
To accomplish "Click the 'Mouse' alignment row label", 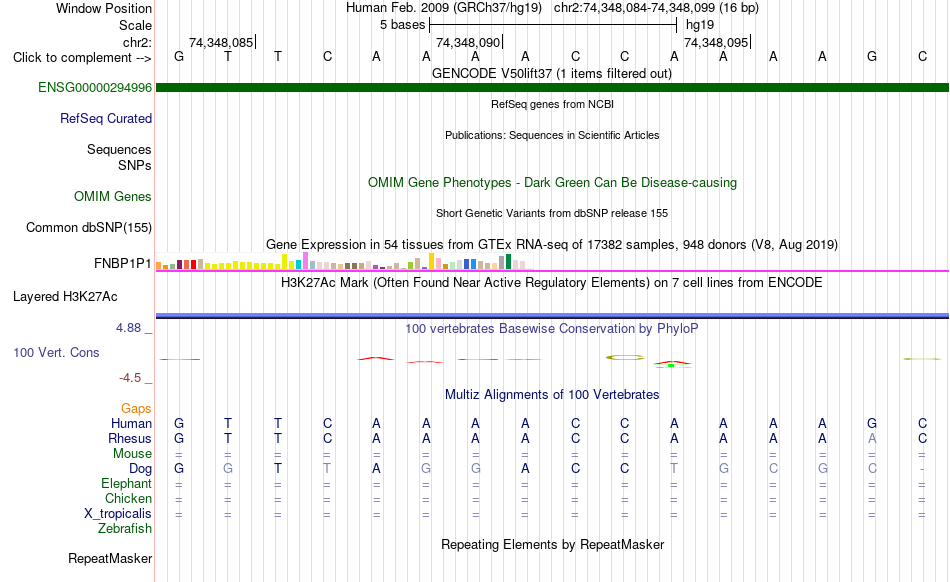I will (132, 454).
